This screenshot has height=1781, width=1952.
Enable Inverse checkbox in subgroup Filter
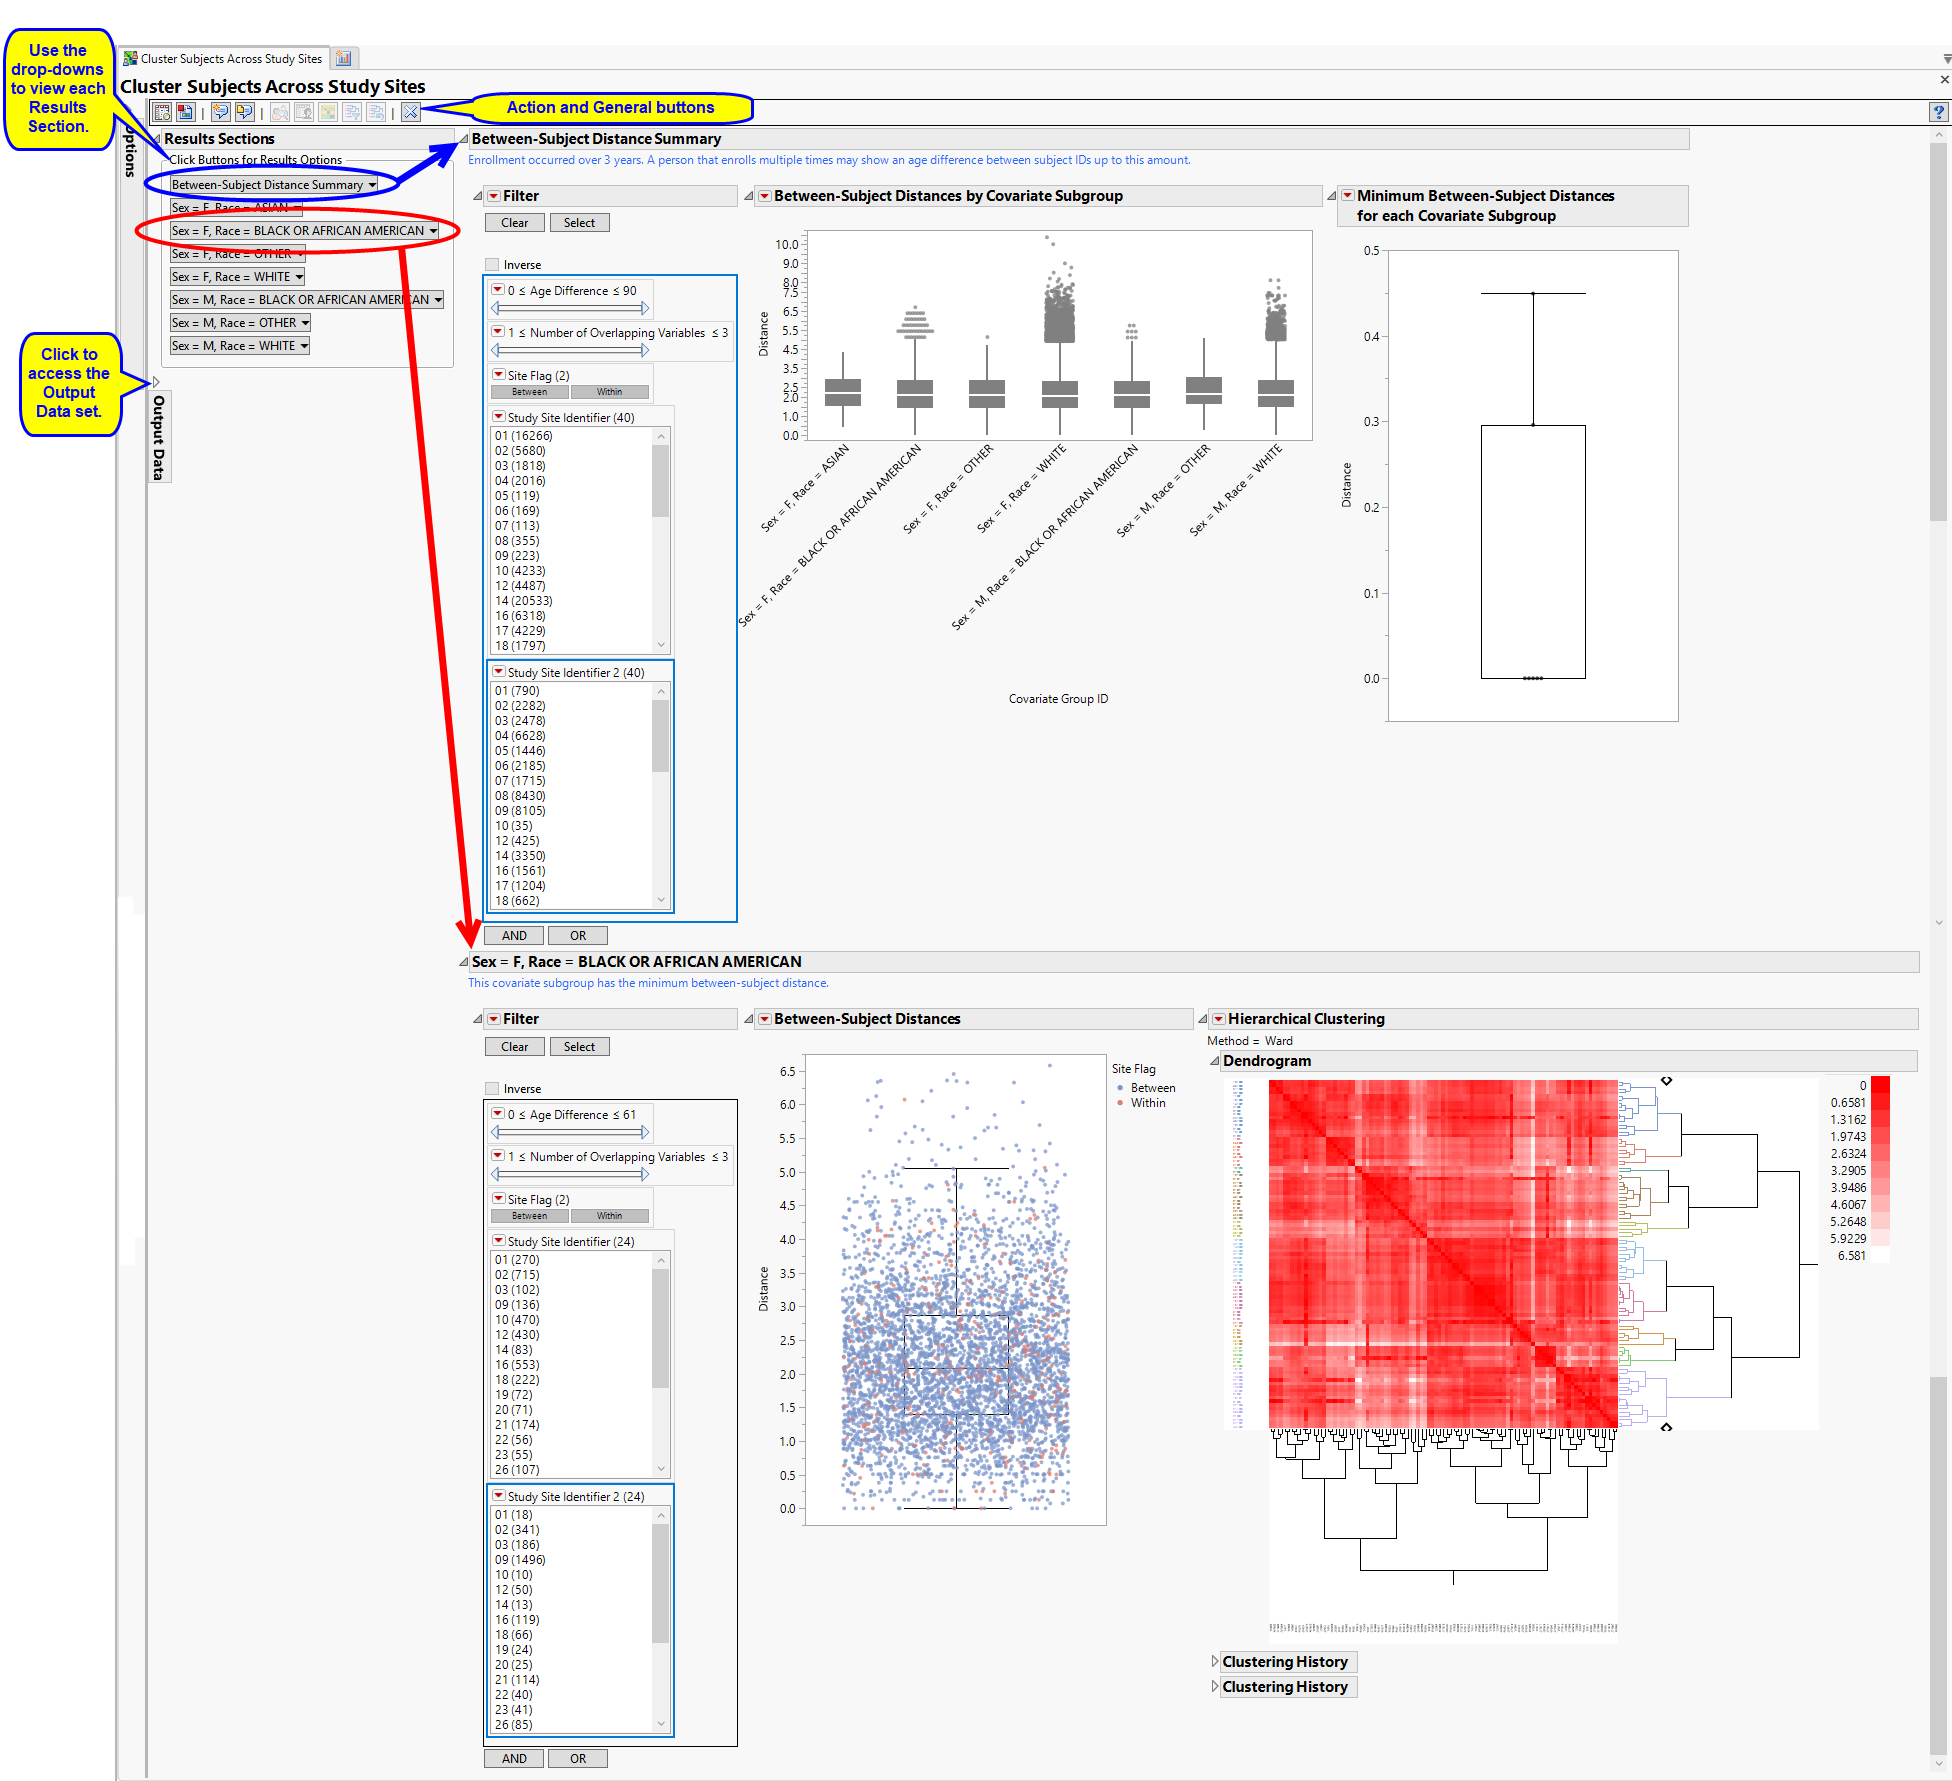[x=492, y=1089]
